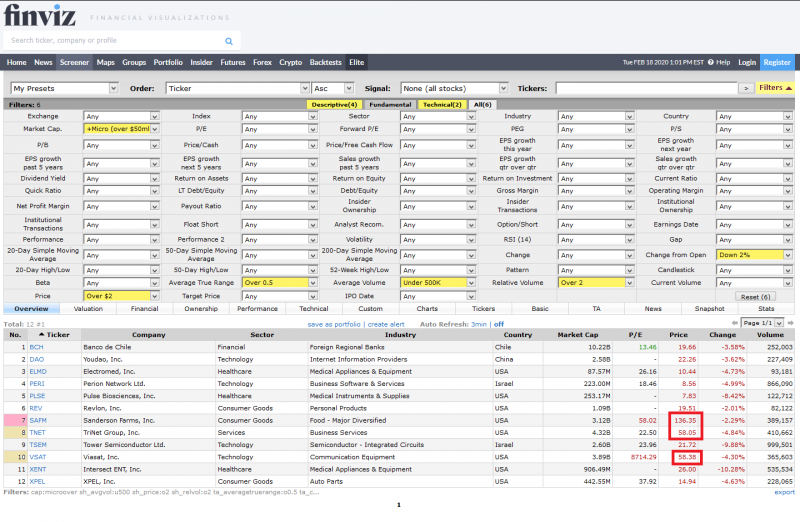This screenshot has height=522, width=800.
Task: Click the Perion Network Ltd. company cell
Action: coord(148,384)
